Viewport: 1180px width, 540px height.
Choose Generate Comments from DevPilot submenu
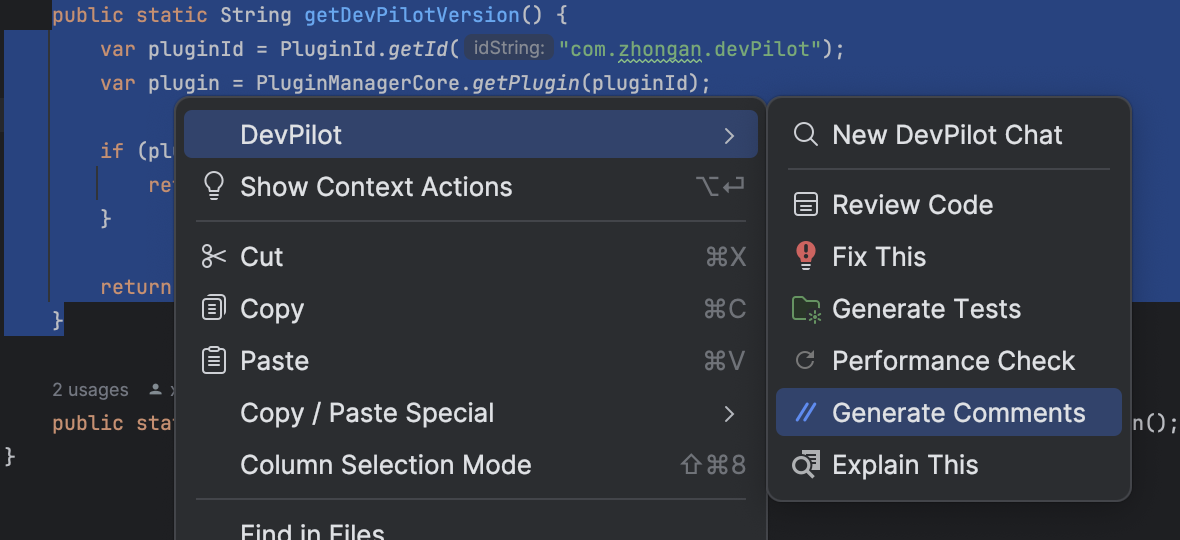(948, 412)
